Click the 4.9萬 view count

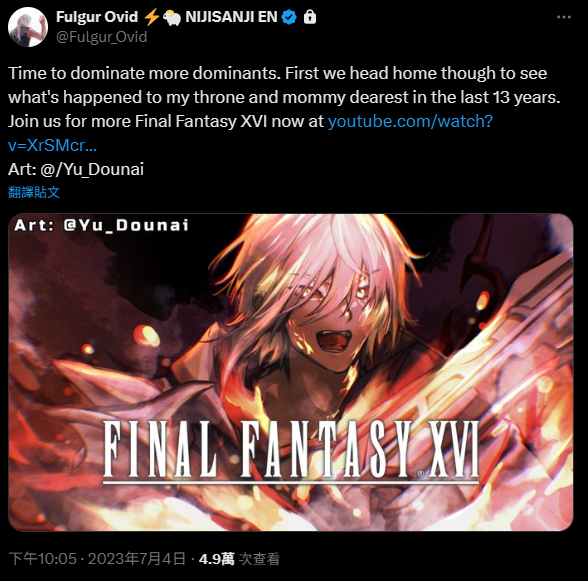click(x=216, y=559)
